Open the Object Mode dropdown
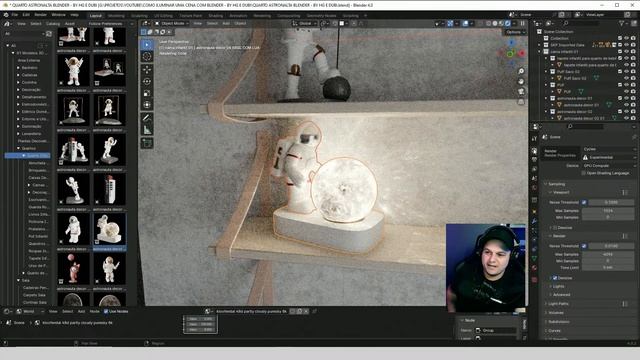Image resolution: width=640 pixels, height=360 pixels. [x=172, y=24]
